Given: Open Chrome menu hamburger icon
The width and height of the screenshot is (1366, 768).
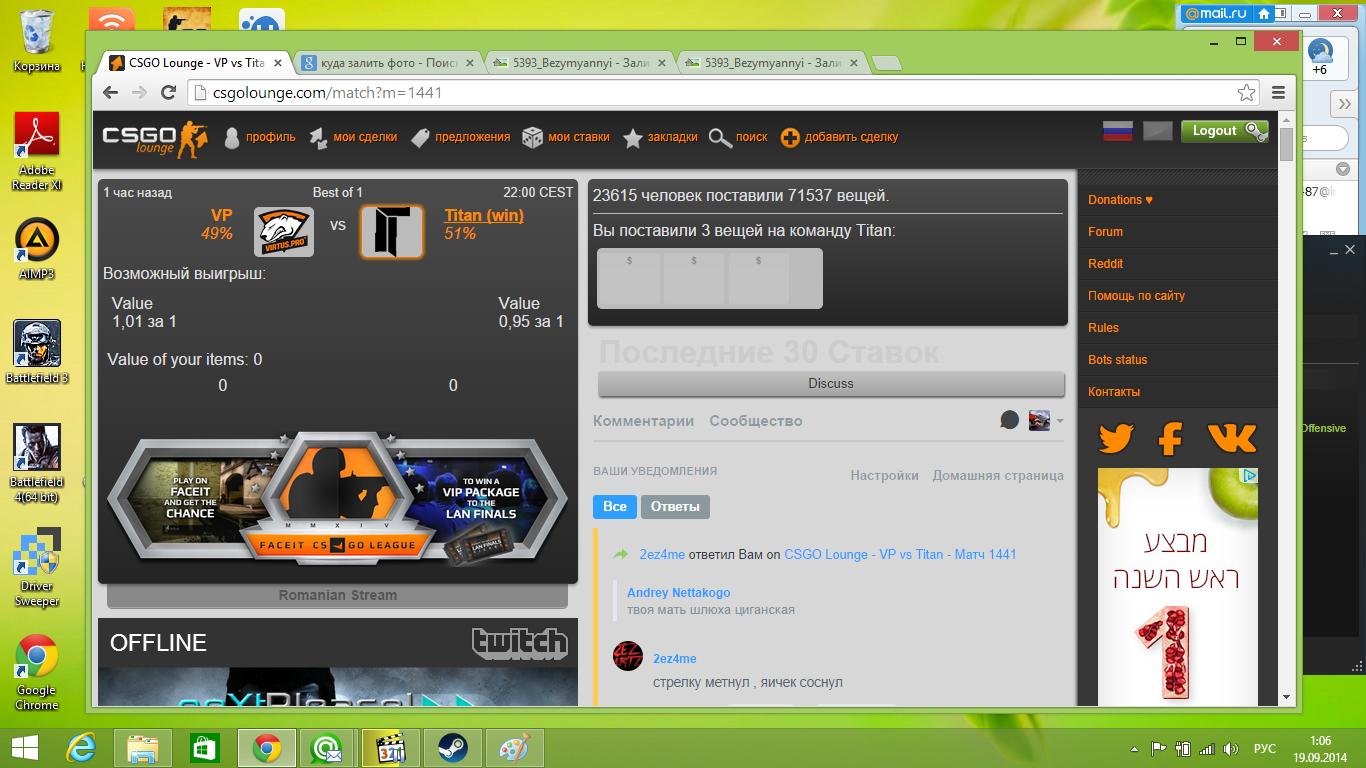Looking at the screenshot, I should [1278, 93].
